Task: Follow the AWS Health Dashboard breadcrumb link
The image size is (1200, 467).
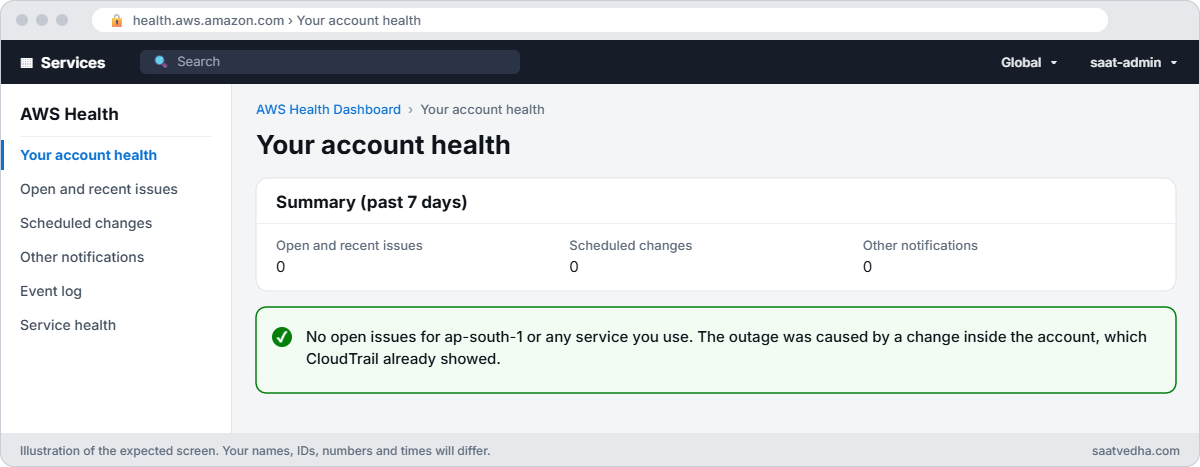Action: coord(328,110)
